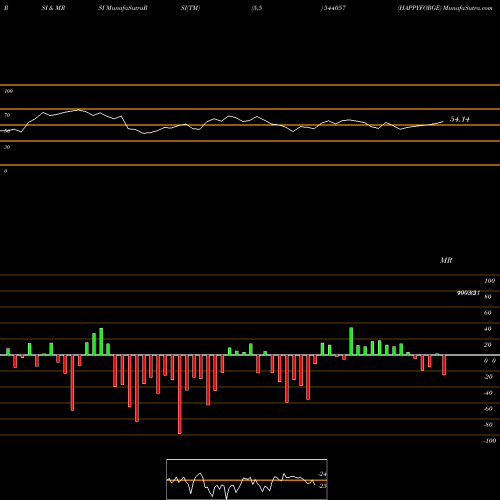Click the tallest red MR histogram bar
Image resolution: width=500 pixels, height=500 pixels.
[x=180, y=394]
